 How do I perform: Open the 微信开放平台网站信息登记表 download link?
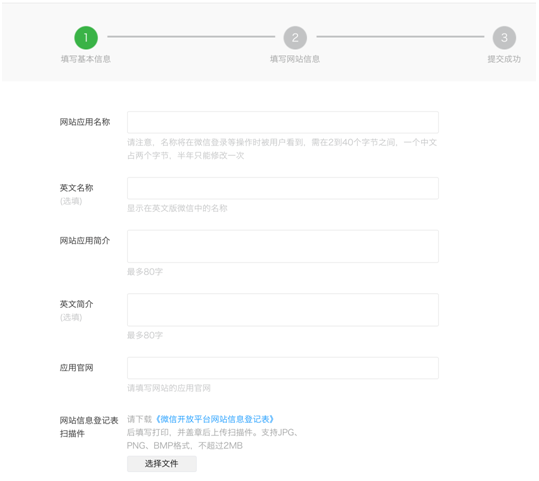[214, 419]
